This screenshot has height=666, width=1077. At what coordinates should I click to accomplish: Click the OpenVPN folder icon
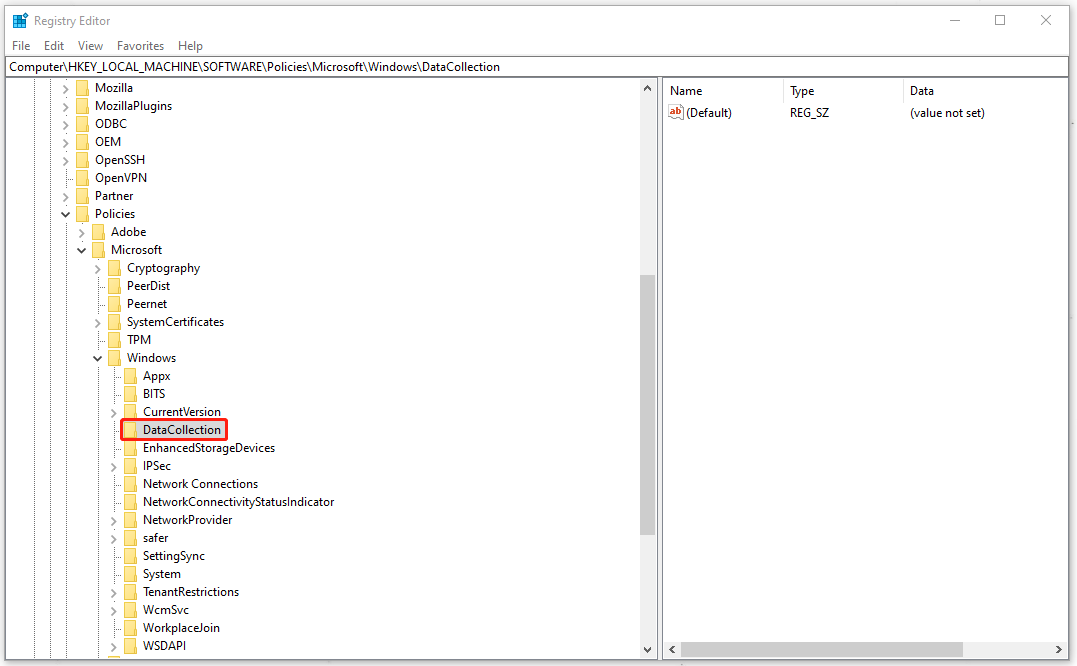[x=82, y=178]
